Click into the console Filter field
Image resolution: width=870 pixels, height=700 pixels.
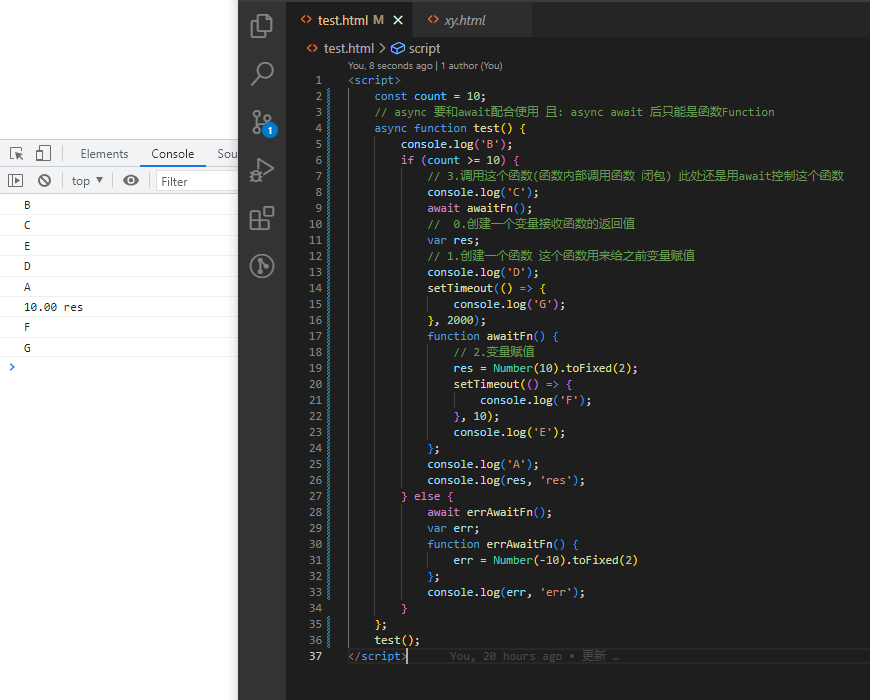click(196, 181)
